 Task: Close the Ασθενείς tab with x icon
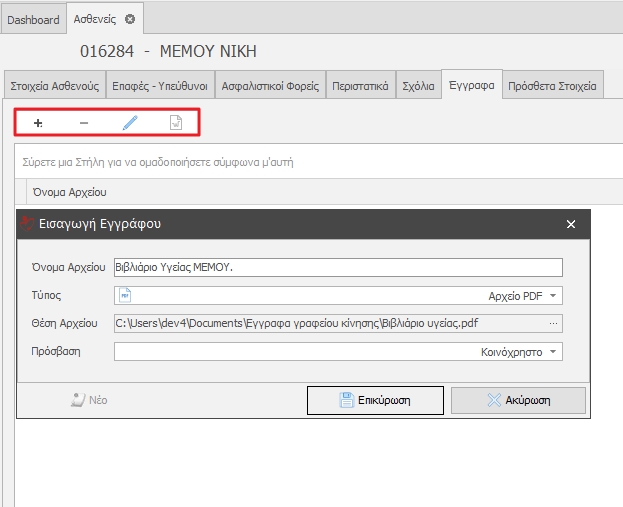tap(130, 19)
